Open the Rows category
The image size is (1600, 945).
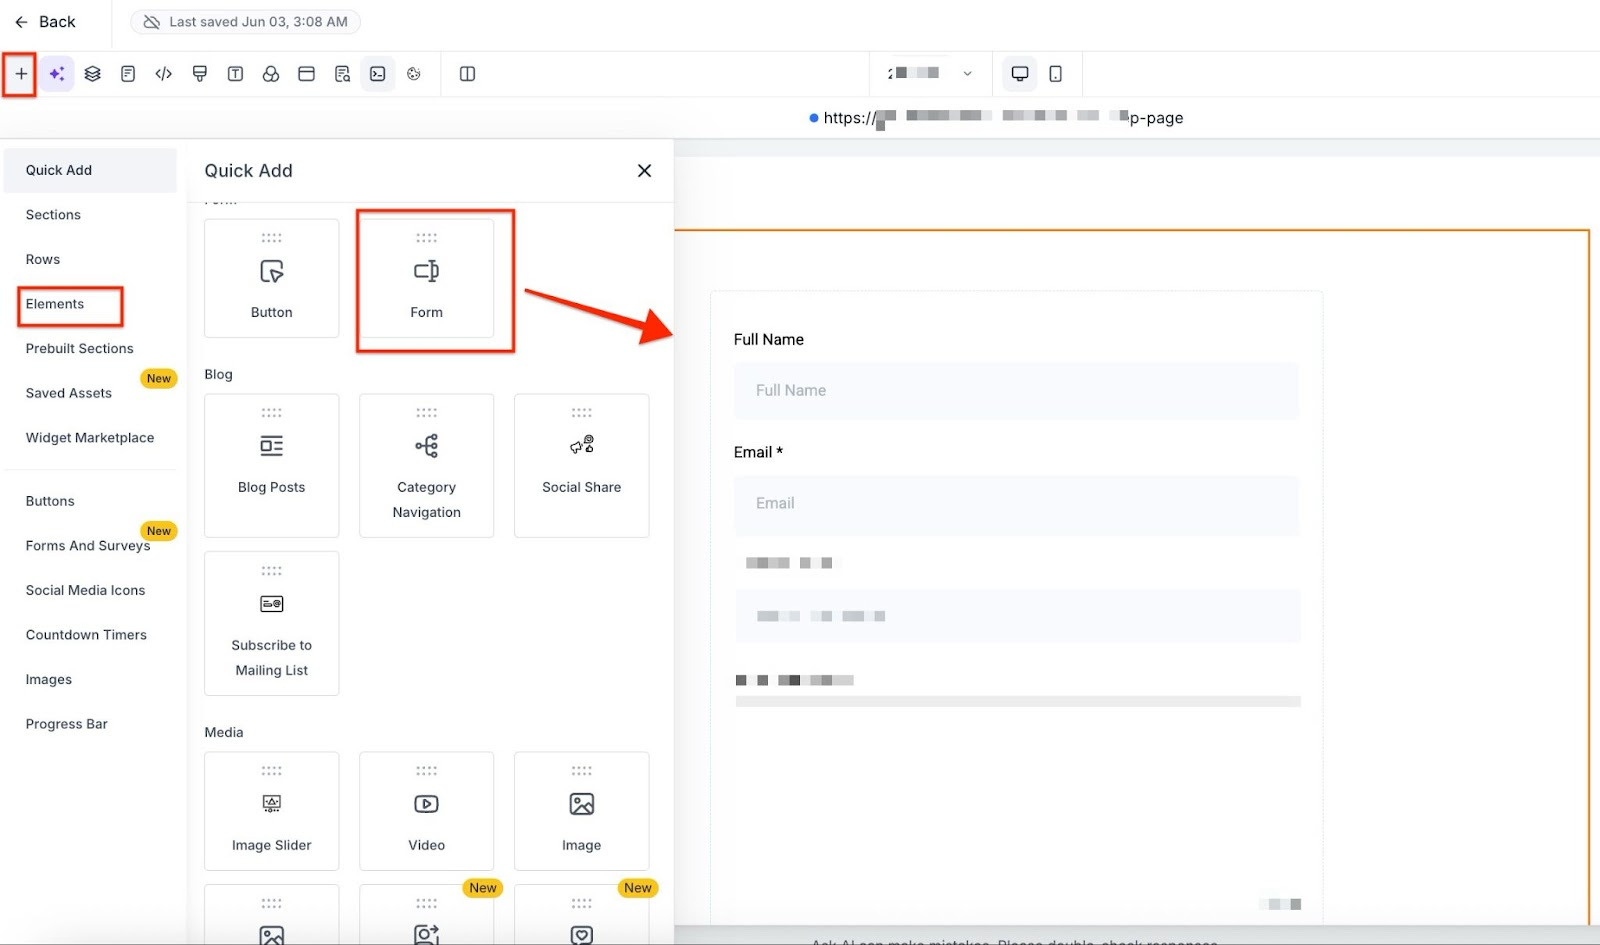pos(43,259)
